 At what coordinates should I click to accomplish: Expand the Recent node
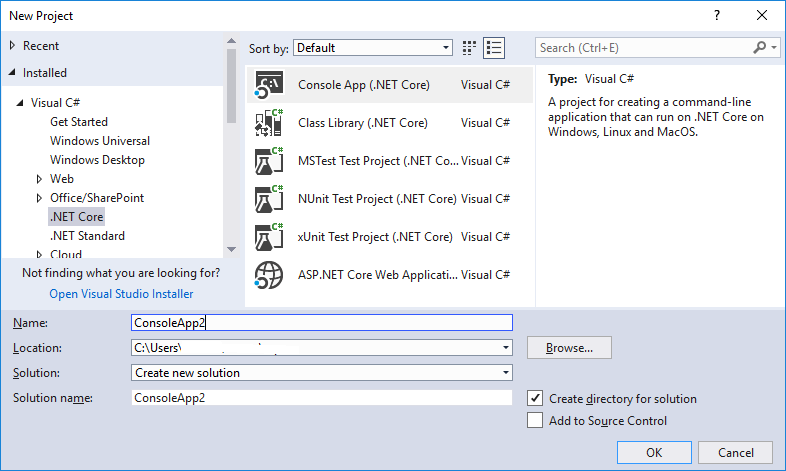(12, 46)
